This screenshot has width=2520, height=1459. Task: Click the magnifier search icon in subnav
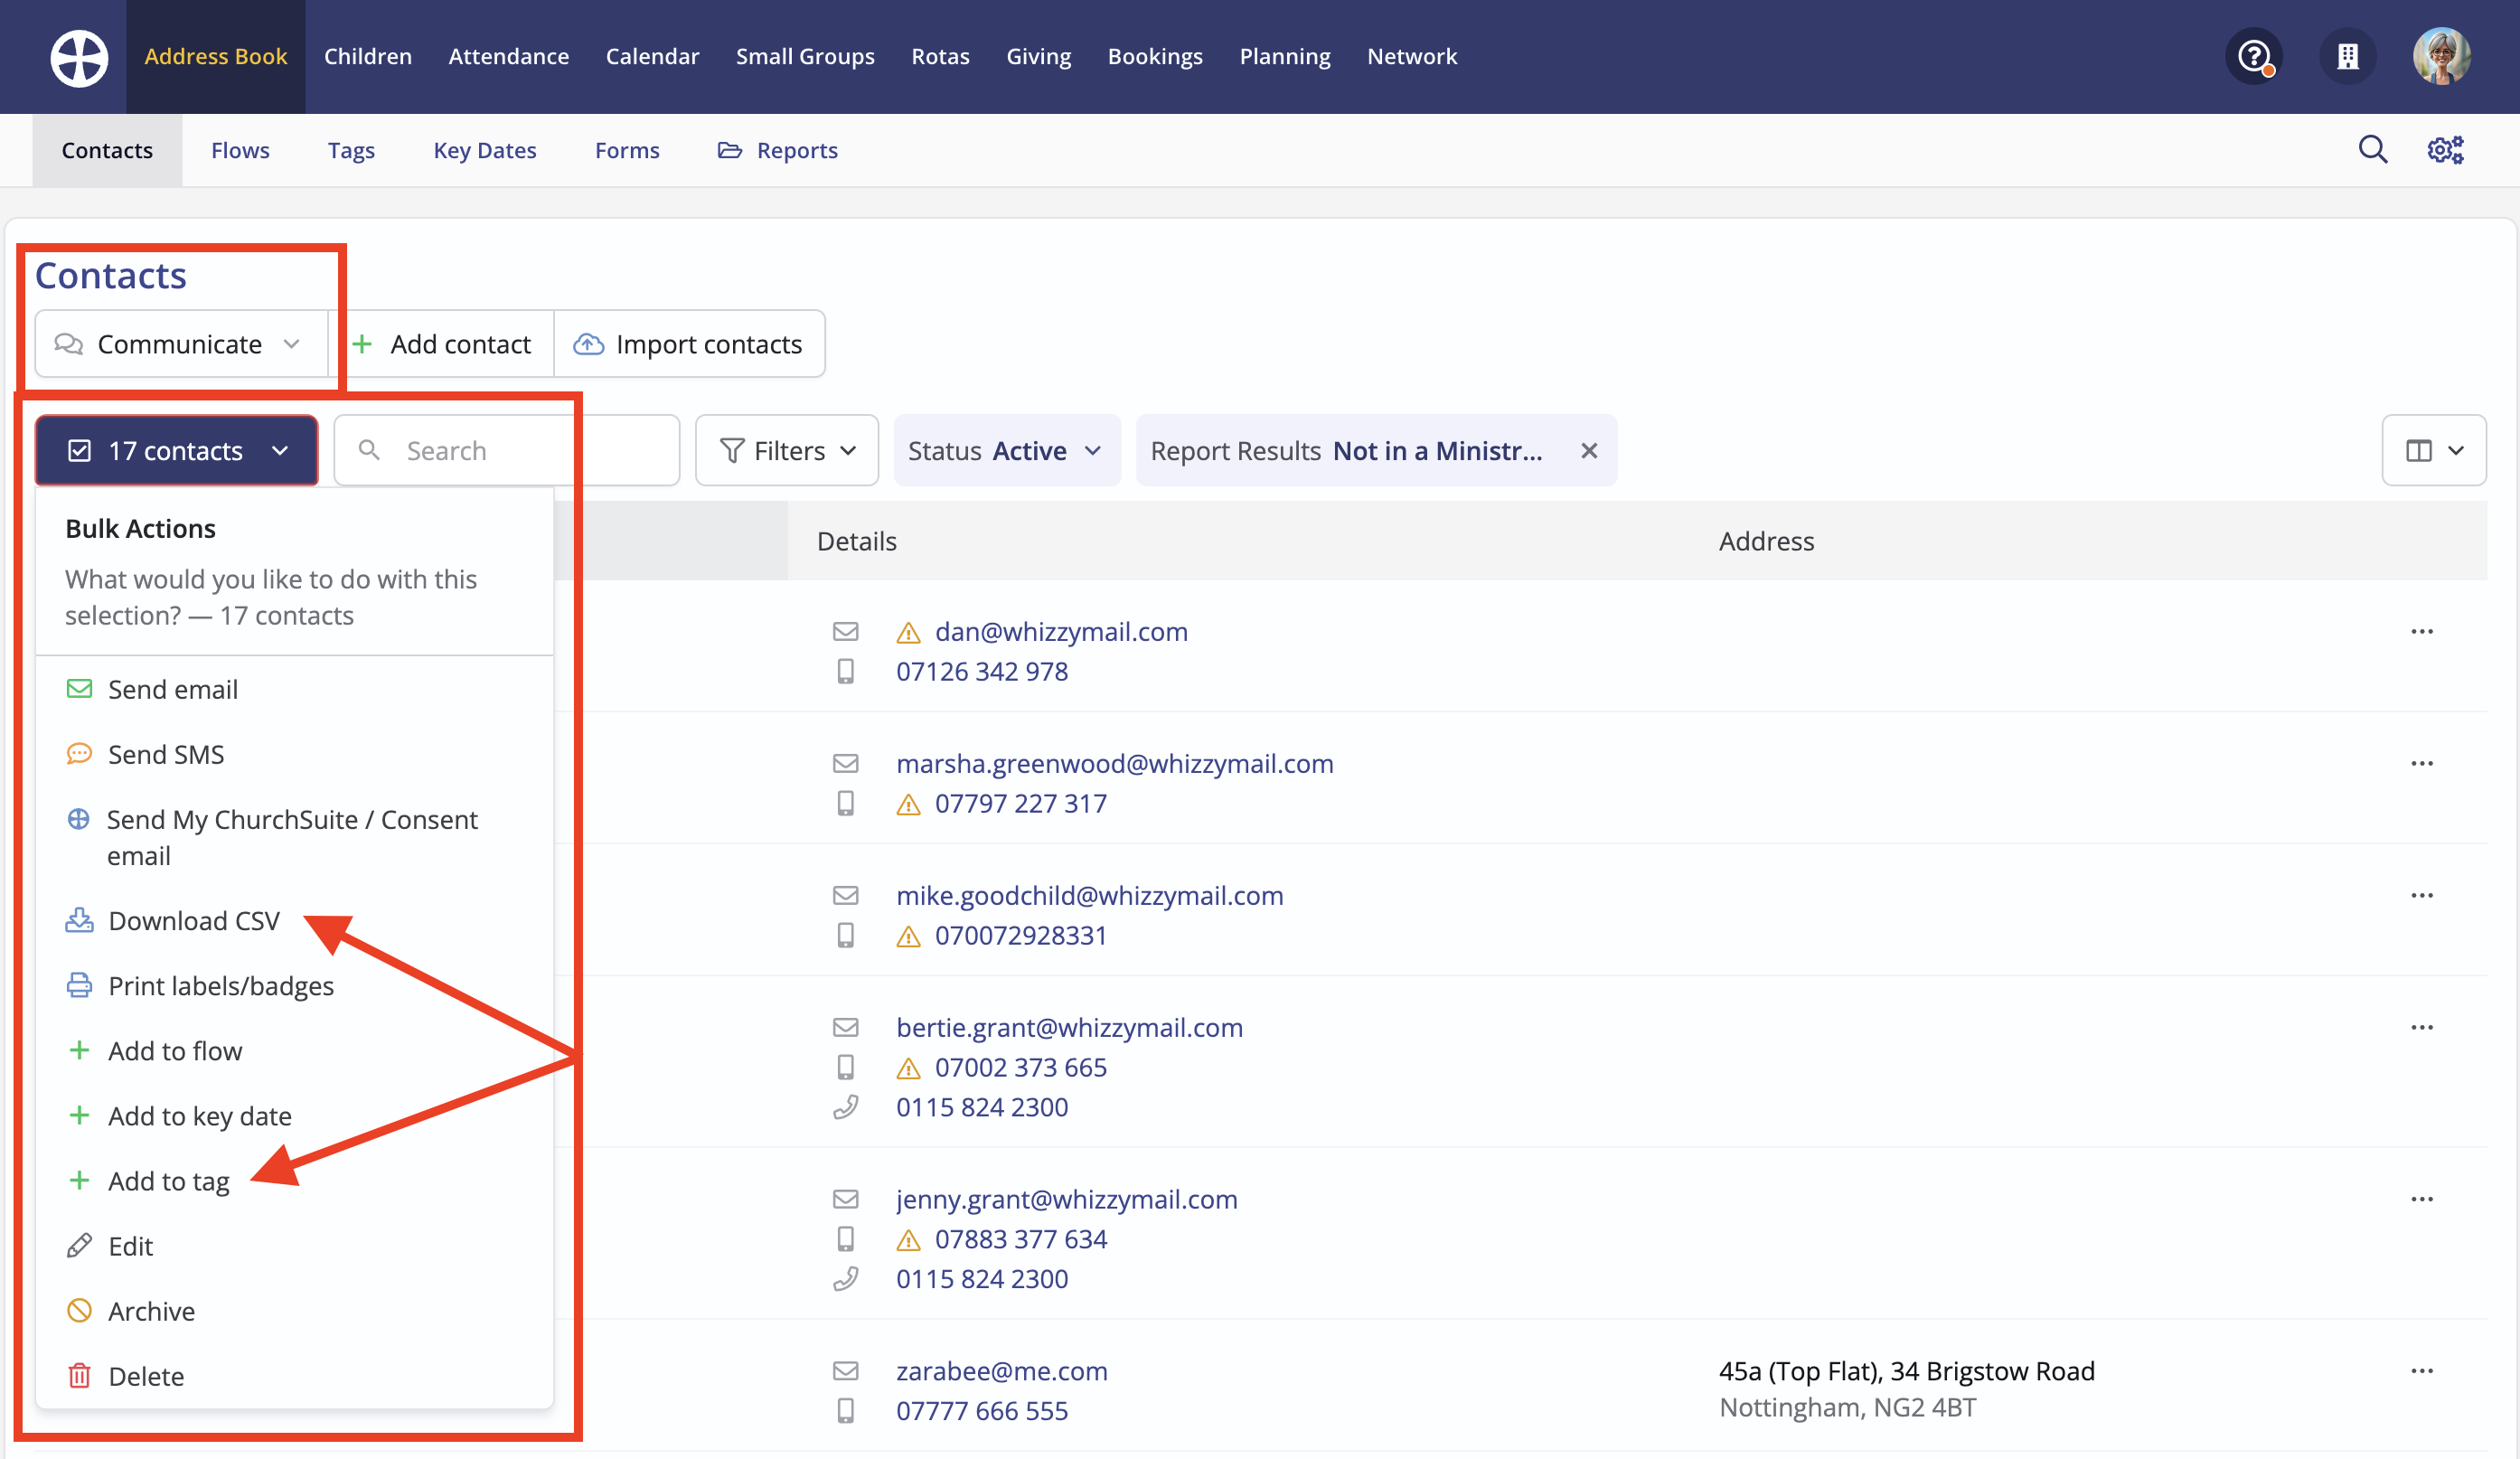(2373, 150)
